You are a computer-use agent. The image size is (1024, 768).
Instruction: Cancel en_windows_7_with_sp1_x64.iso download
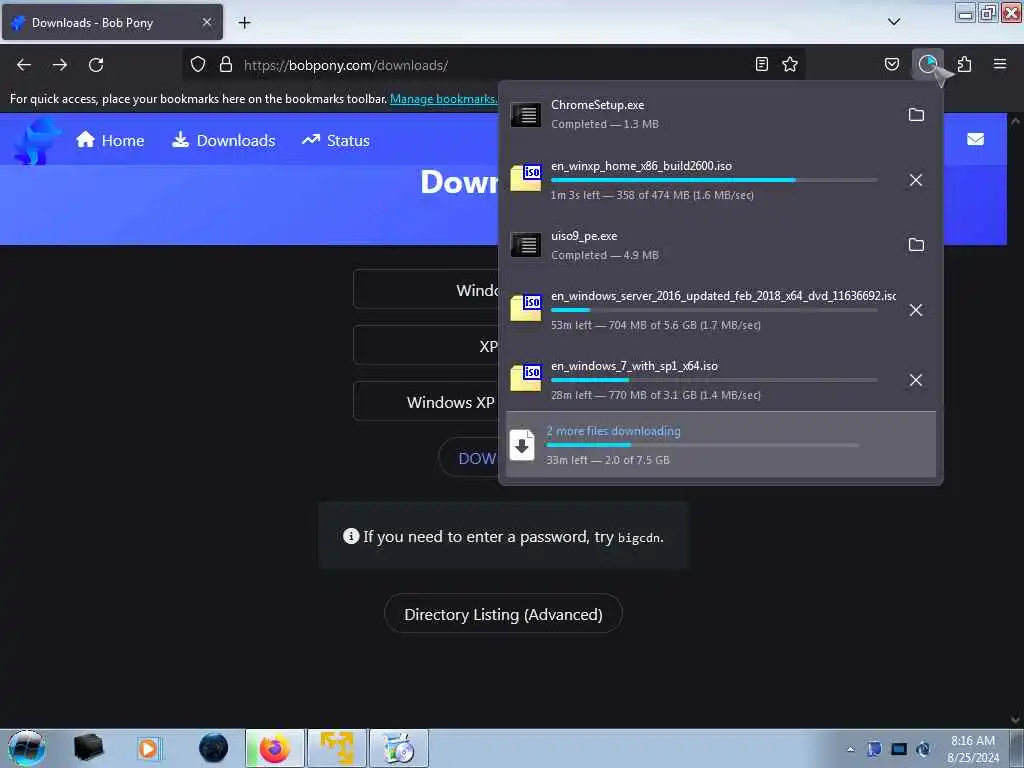click(x=916, y=380)
